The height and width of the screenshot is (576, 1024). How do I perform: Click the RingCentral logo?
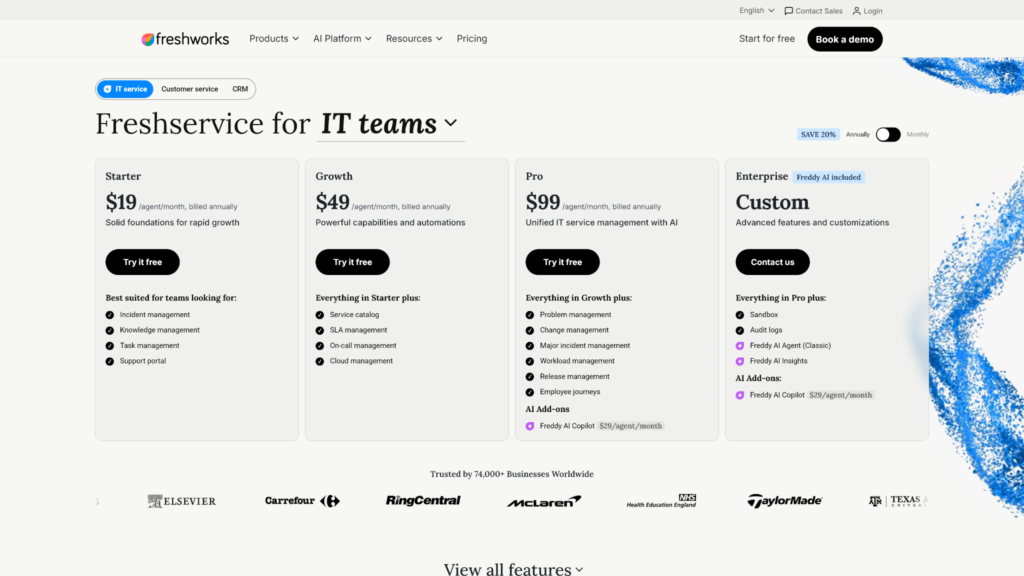pyautogui.click(x=423, y=500)
